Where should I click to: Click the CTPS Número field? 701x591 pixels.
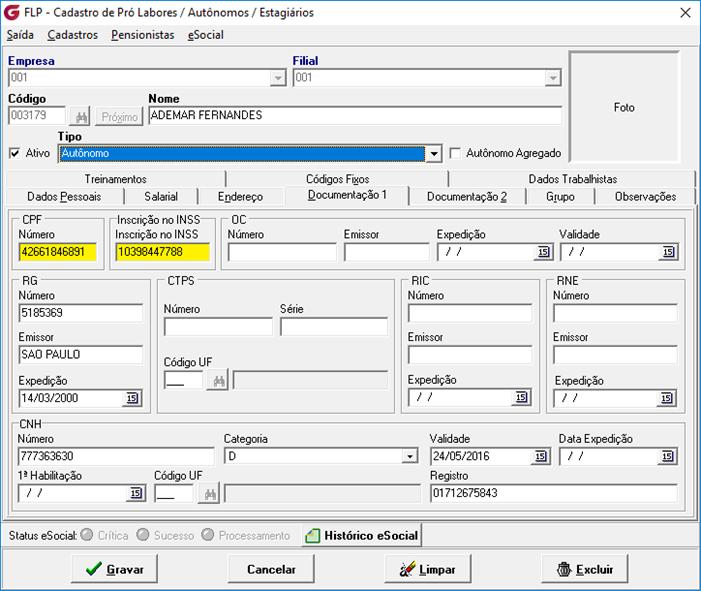point(218,327)
